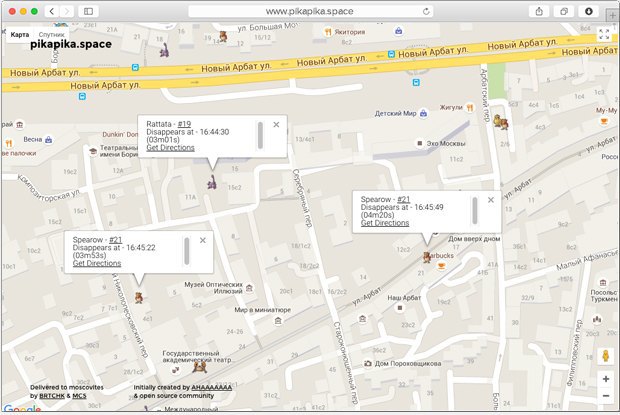Open Safari's share menu icon
Screen dimensions: 620x415
click(x=539, y=11)
